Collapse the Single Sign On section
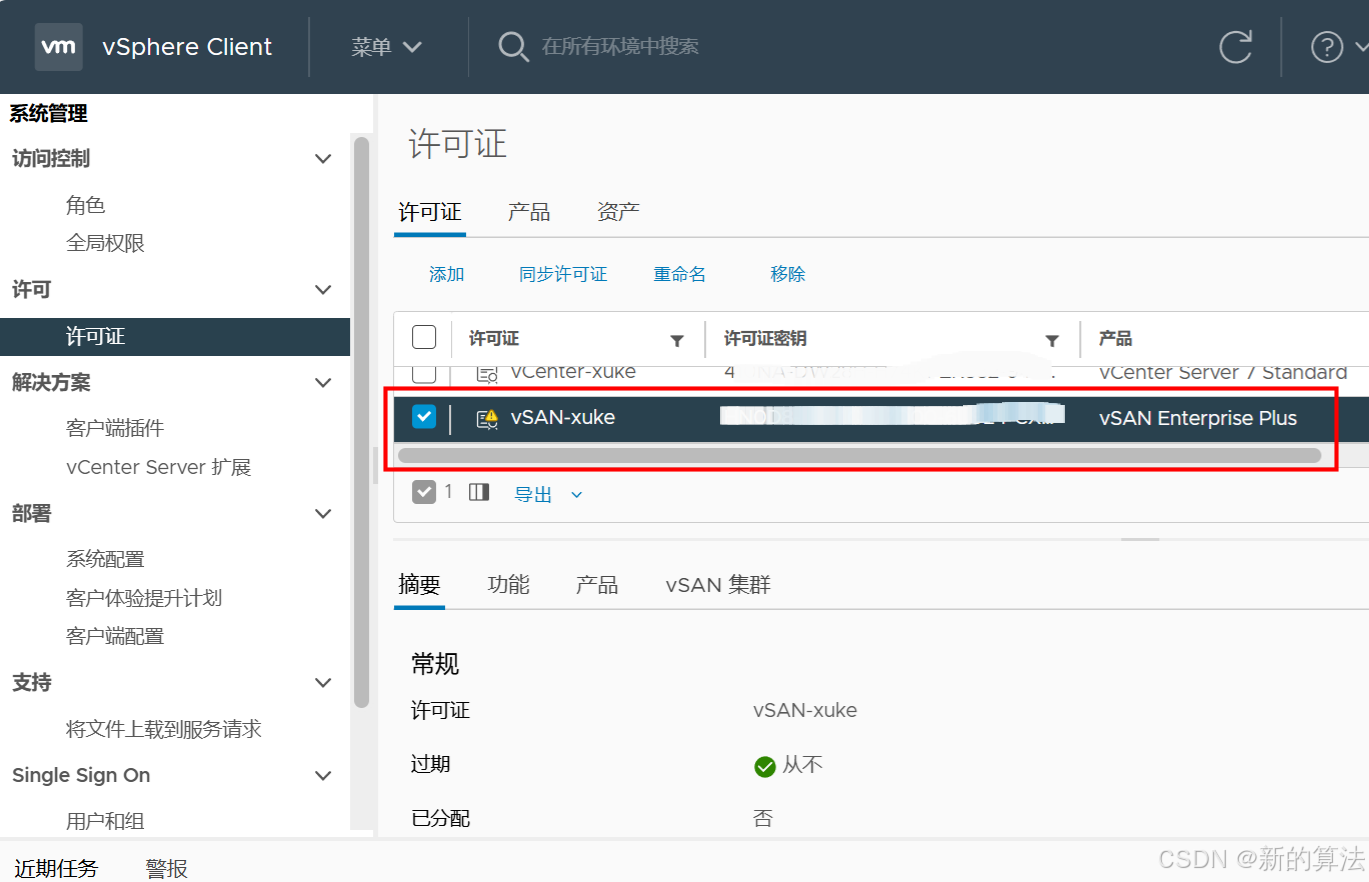 point(323,776)
